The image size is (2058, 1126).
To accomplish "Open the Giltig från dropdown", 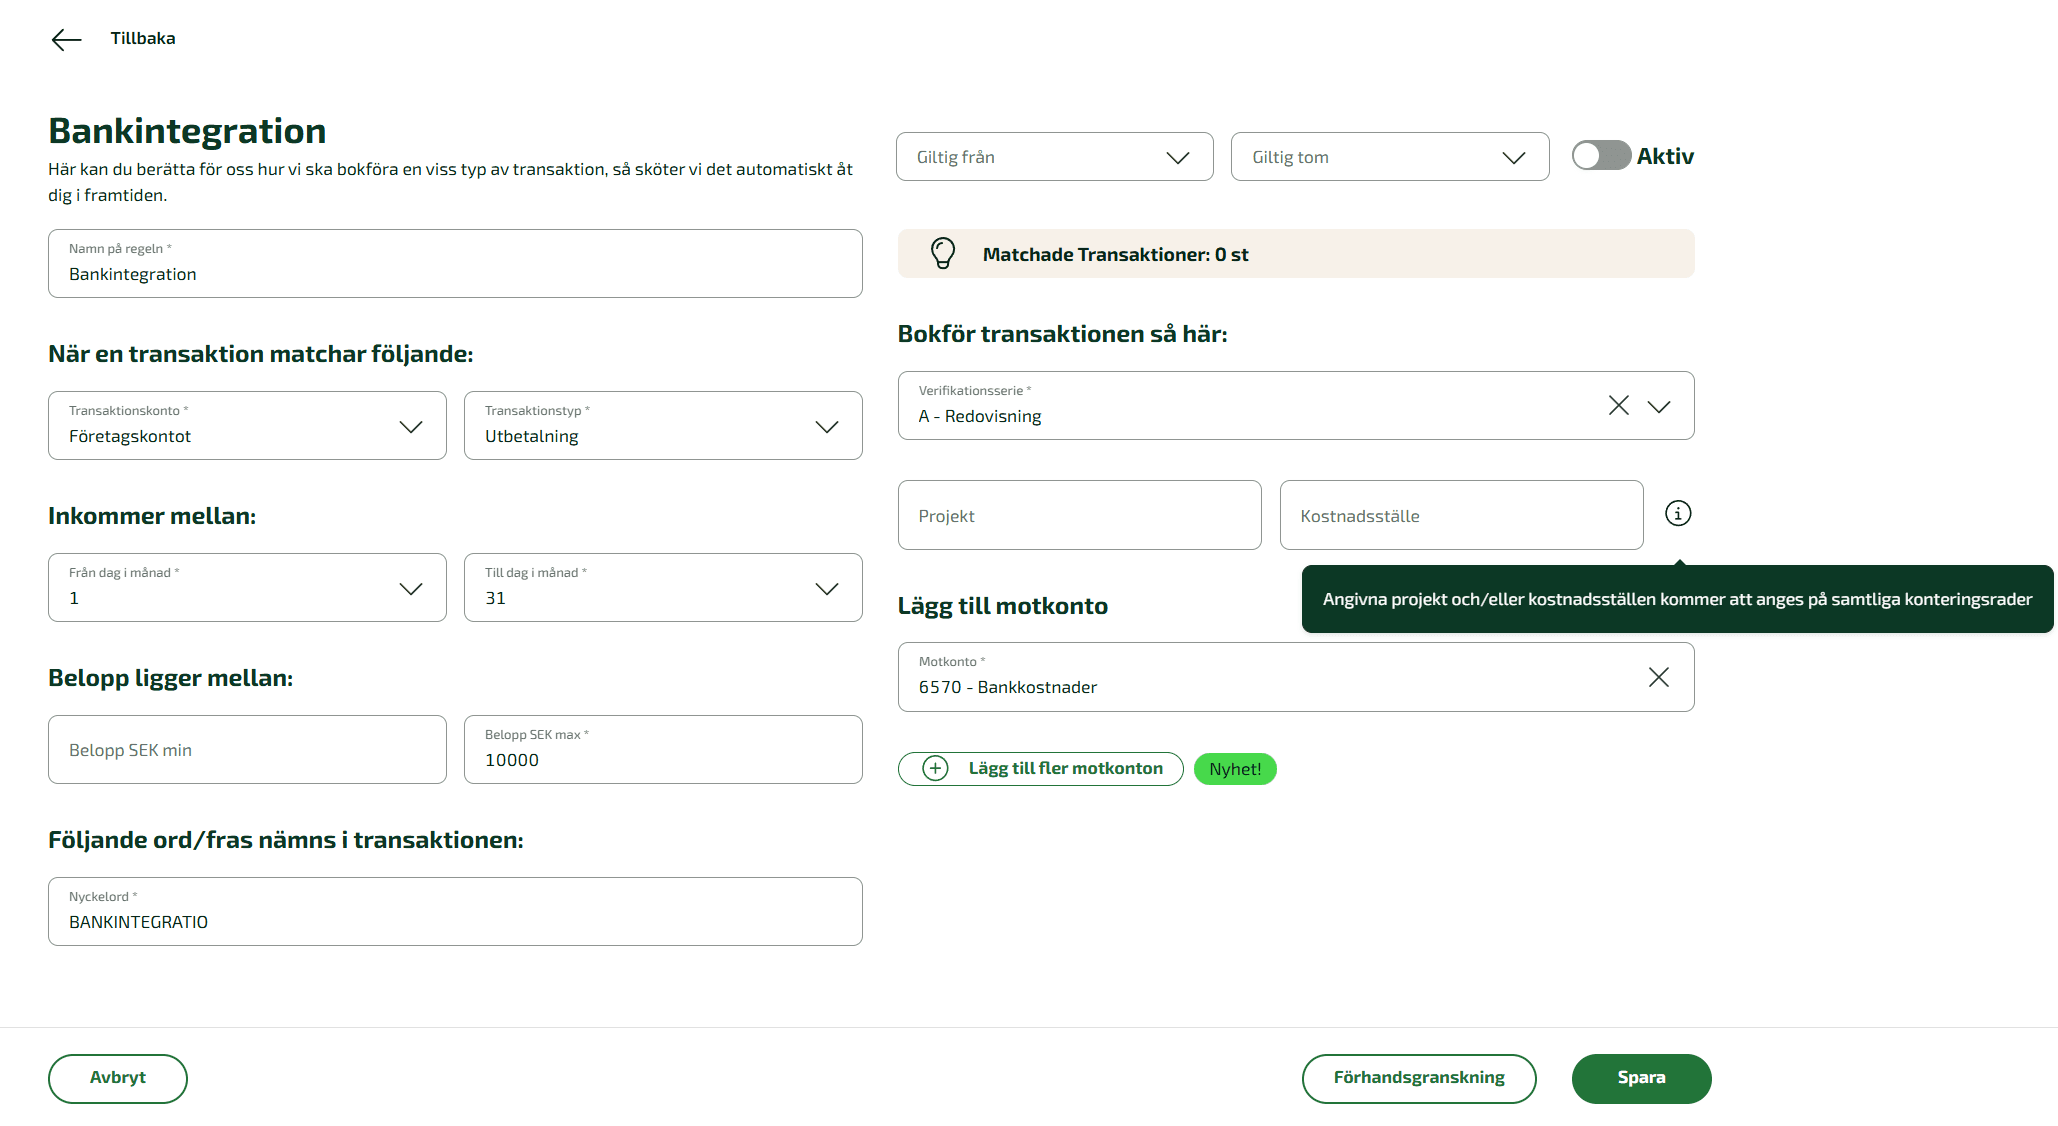I will [x=1054, y=157].
